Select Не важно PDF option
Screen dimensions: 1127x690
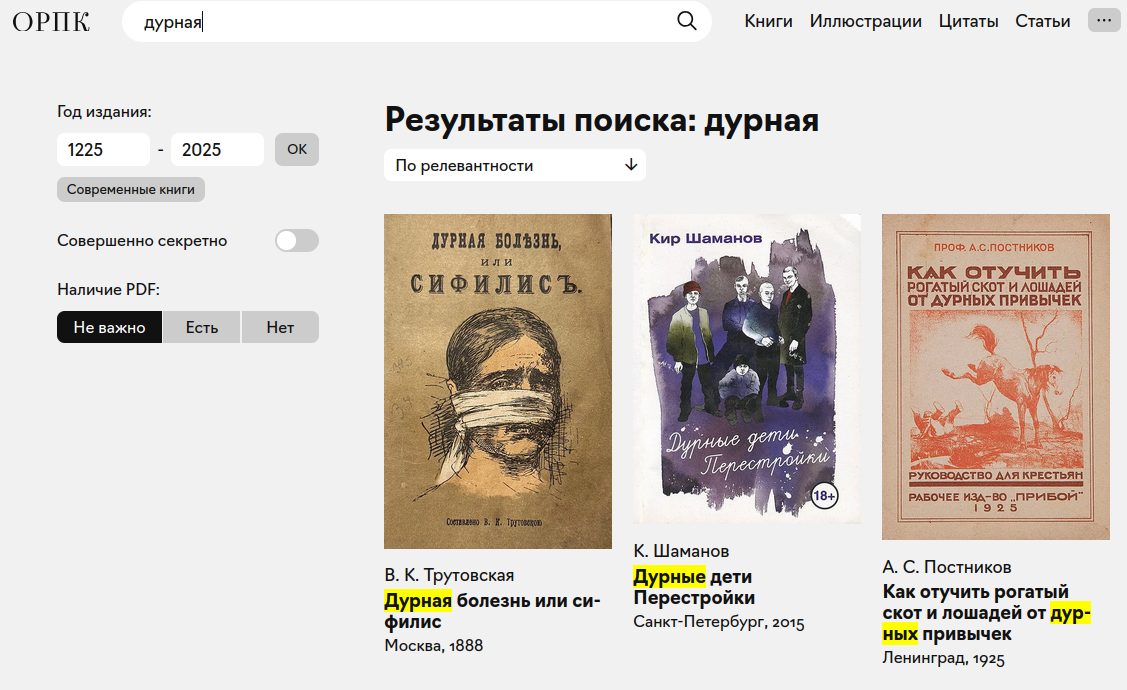(x=109, y=327)
